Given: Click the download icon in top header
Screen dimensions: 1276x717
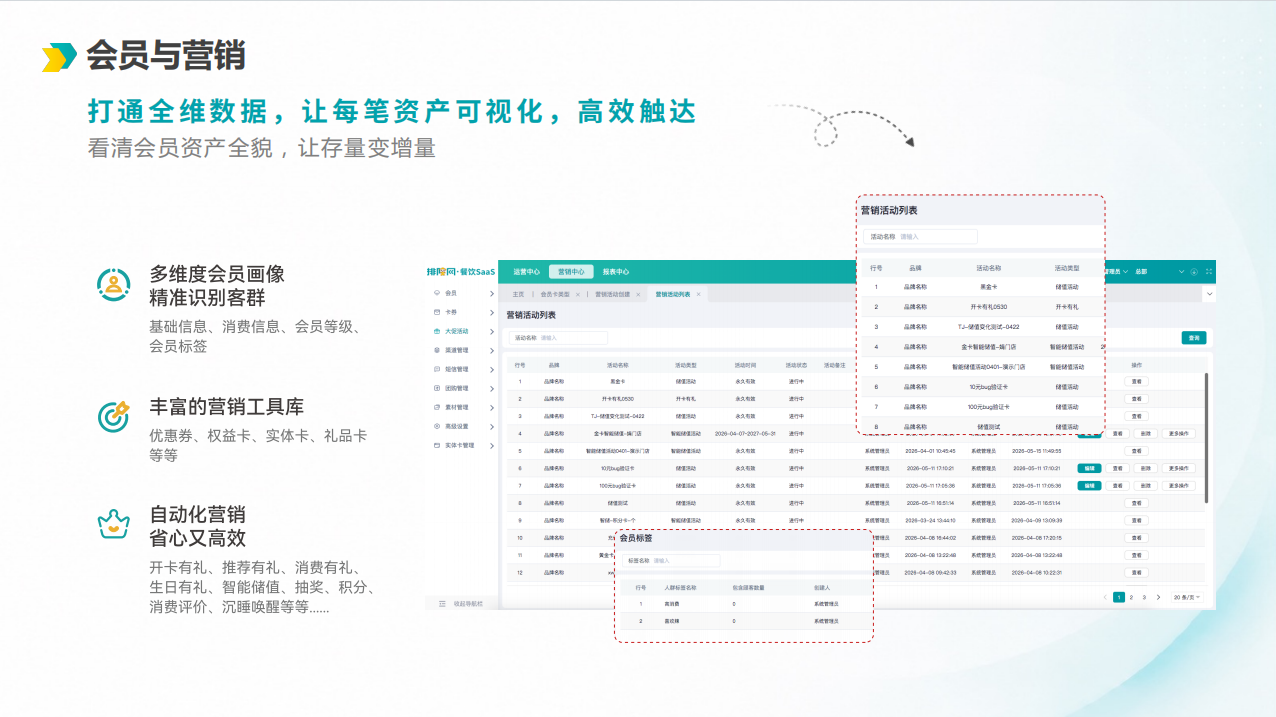Looking at the screenshot, I should point(1194,272).
